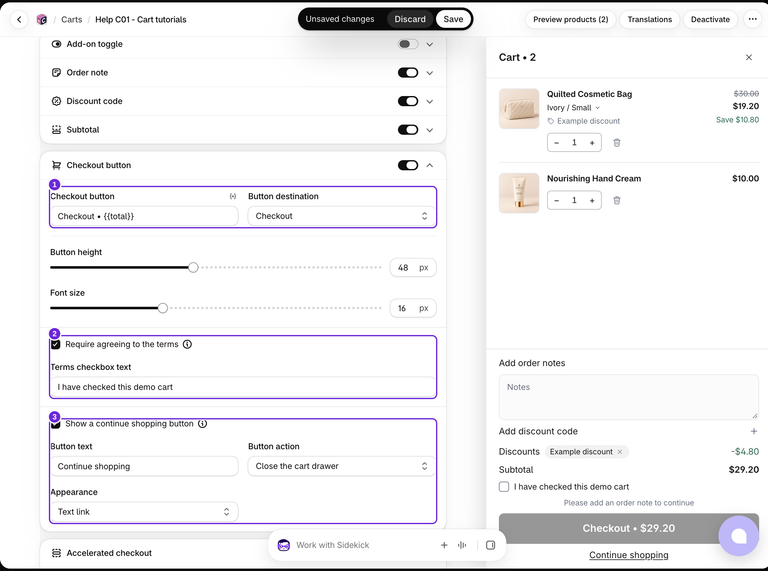The image size is (768, 571).
Task: Open the Button destination dropdown
Action: [x=341, y=216]
